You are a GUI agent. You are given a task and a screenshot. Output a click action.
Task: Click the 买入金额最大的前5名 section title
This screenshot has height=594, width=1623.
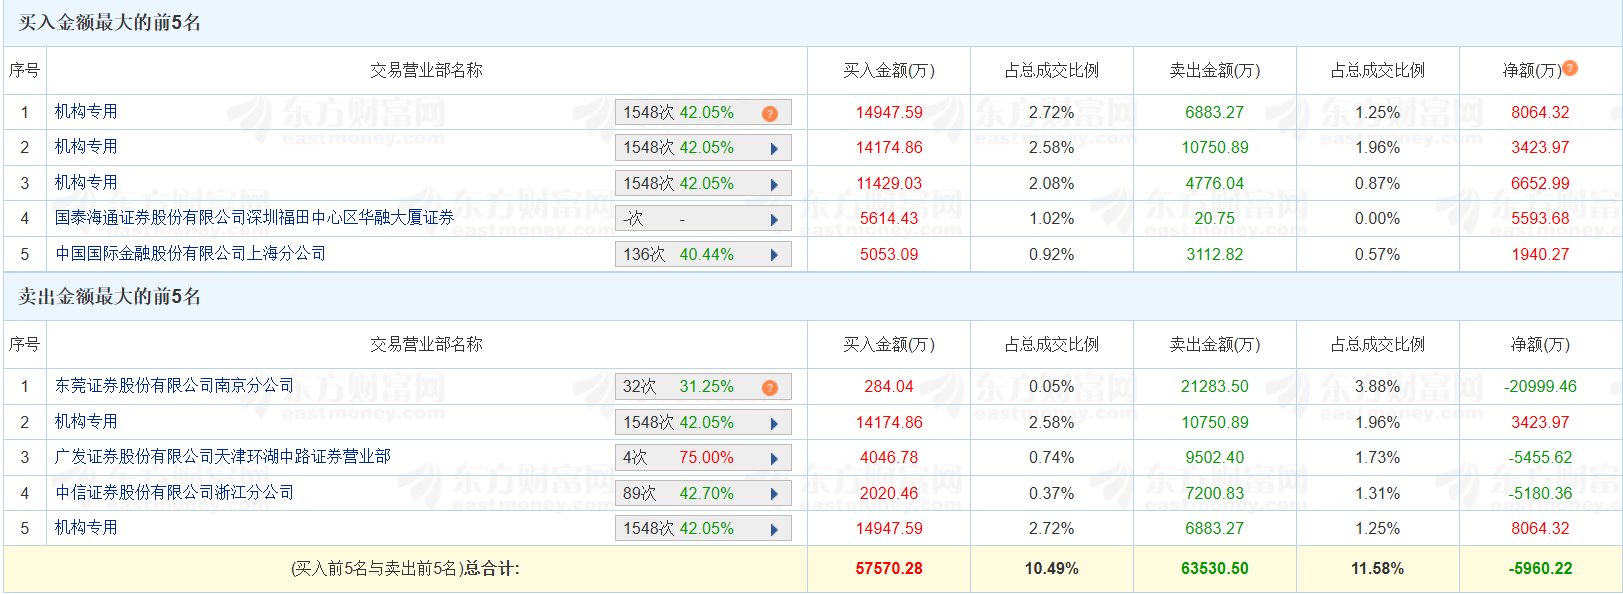(x=109, y=22)
